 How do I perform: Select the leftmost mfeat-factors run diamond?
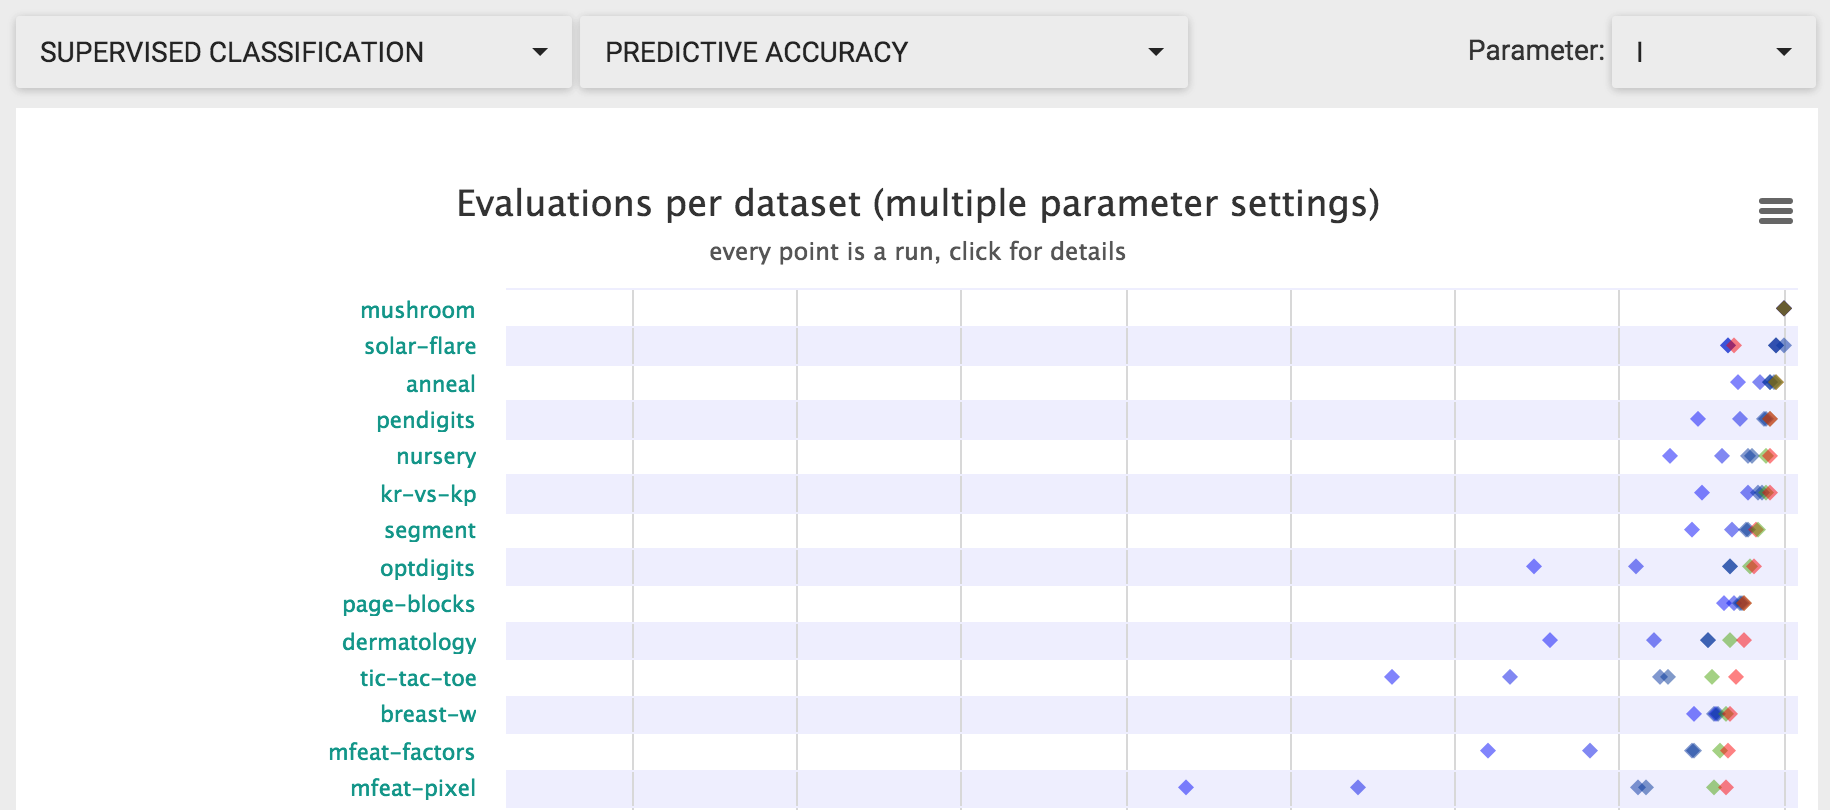1488,750
